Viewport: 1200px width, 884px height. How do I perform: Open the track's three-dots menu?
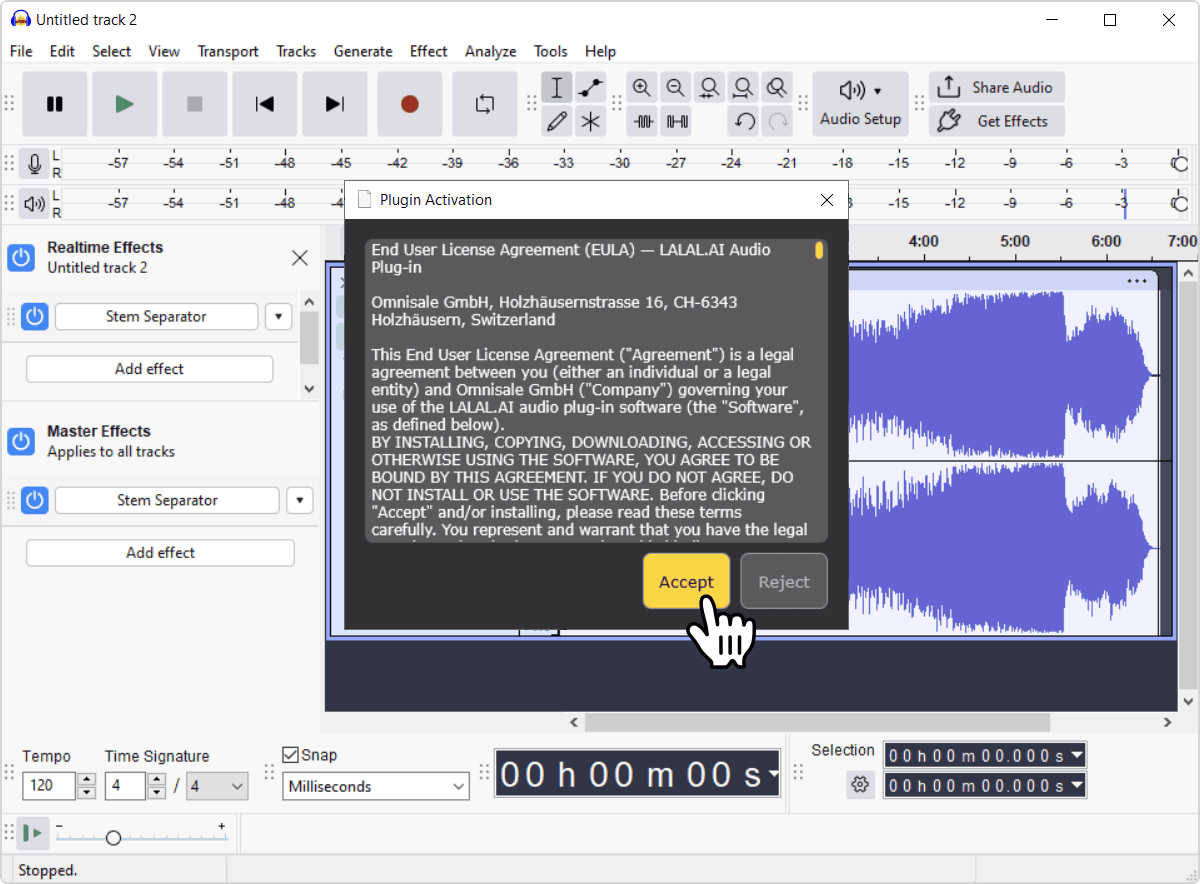1137,281
